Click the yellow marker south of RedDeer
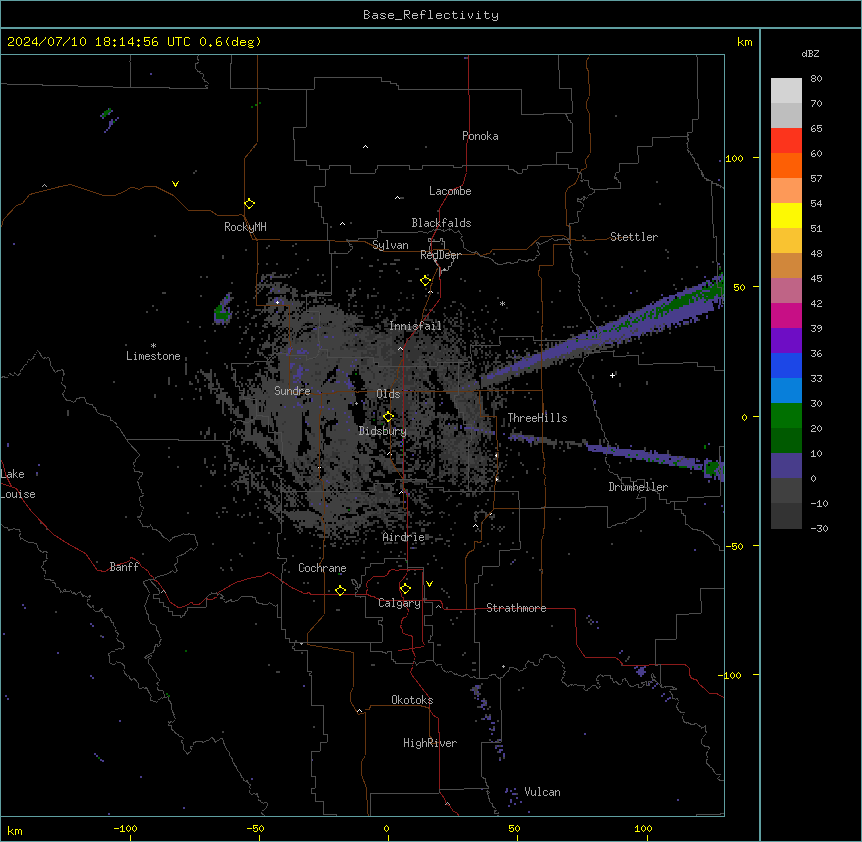This screenshot has width=862, height=842. (x=425, y=281)
